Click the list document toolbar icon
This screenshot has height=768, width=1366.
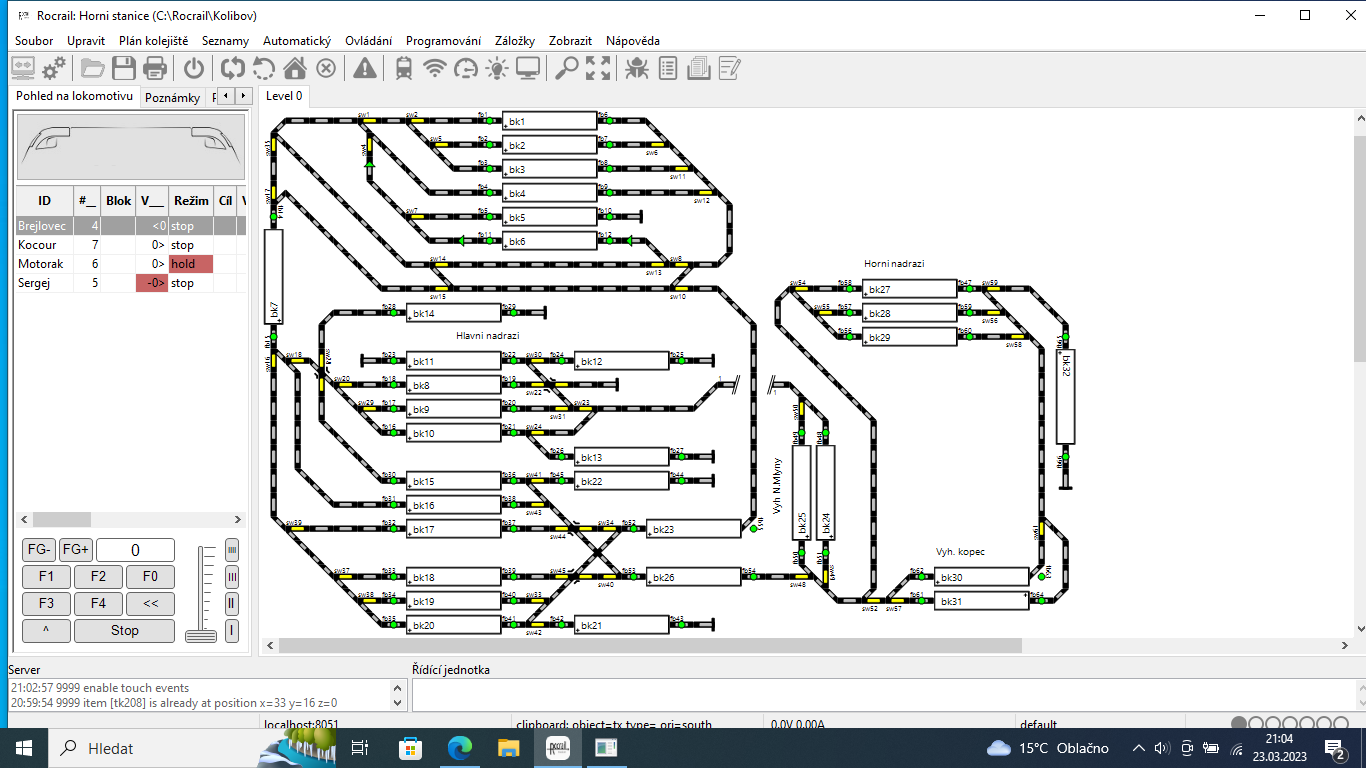(x=668, y=68)
